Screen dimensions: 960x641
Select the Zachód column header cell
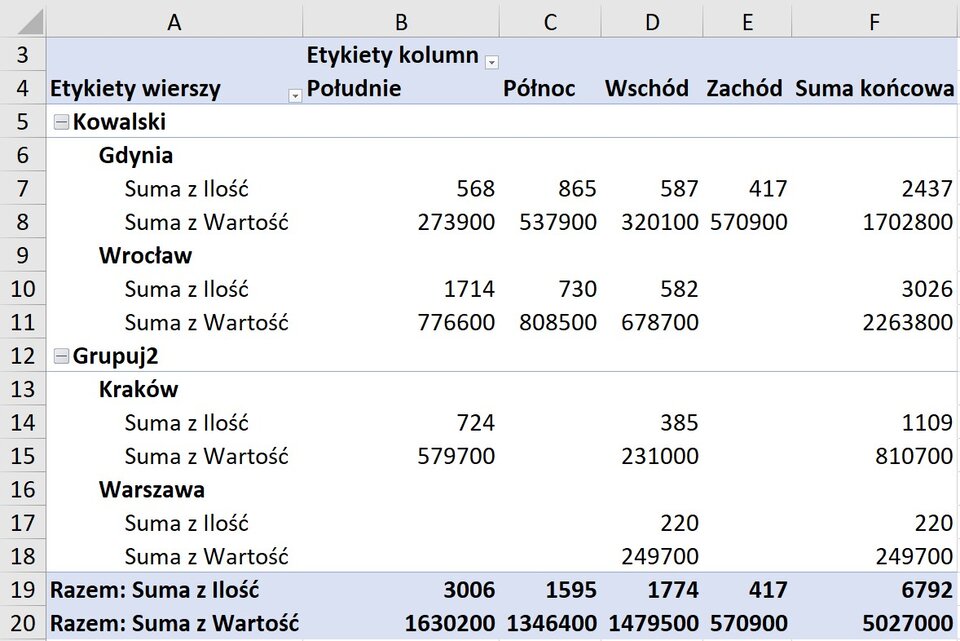tap(744, 88)
